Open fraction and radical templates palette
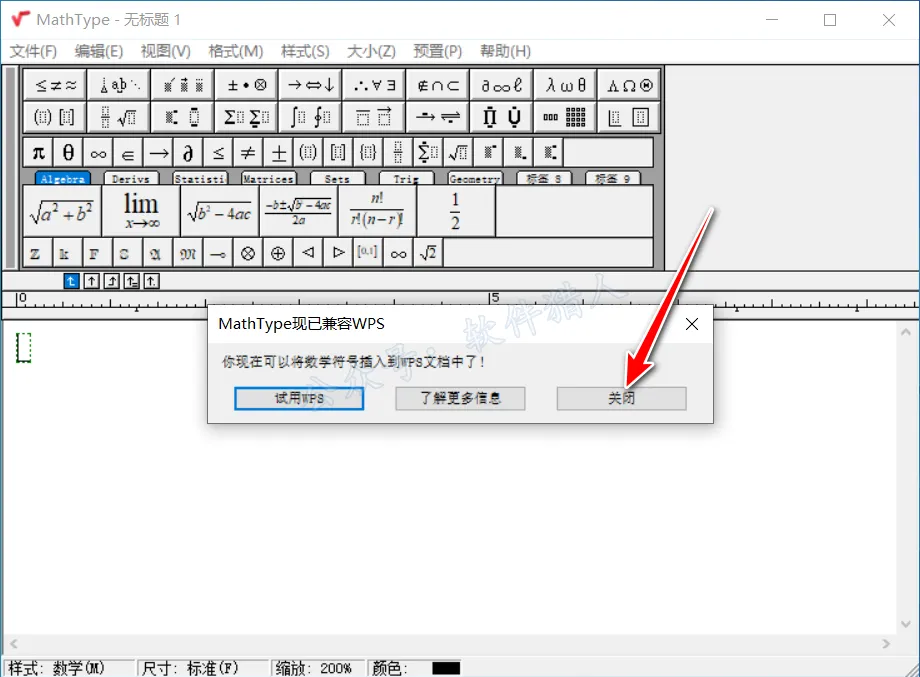This screenshot has height=677, width=920. point(119,117)
